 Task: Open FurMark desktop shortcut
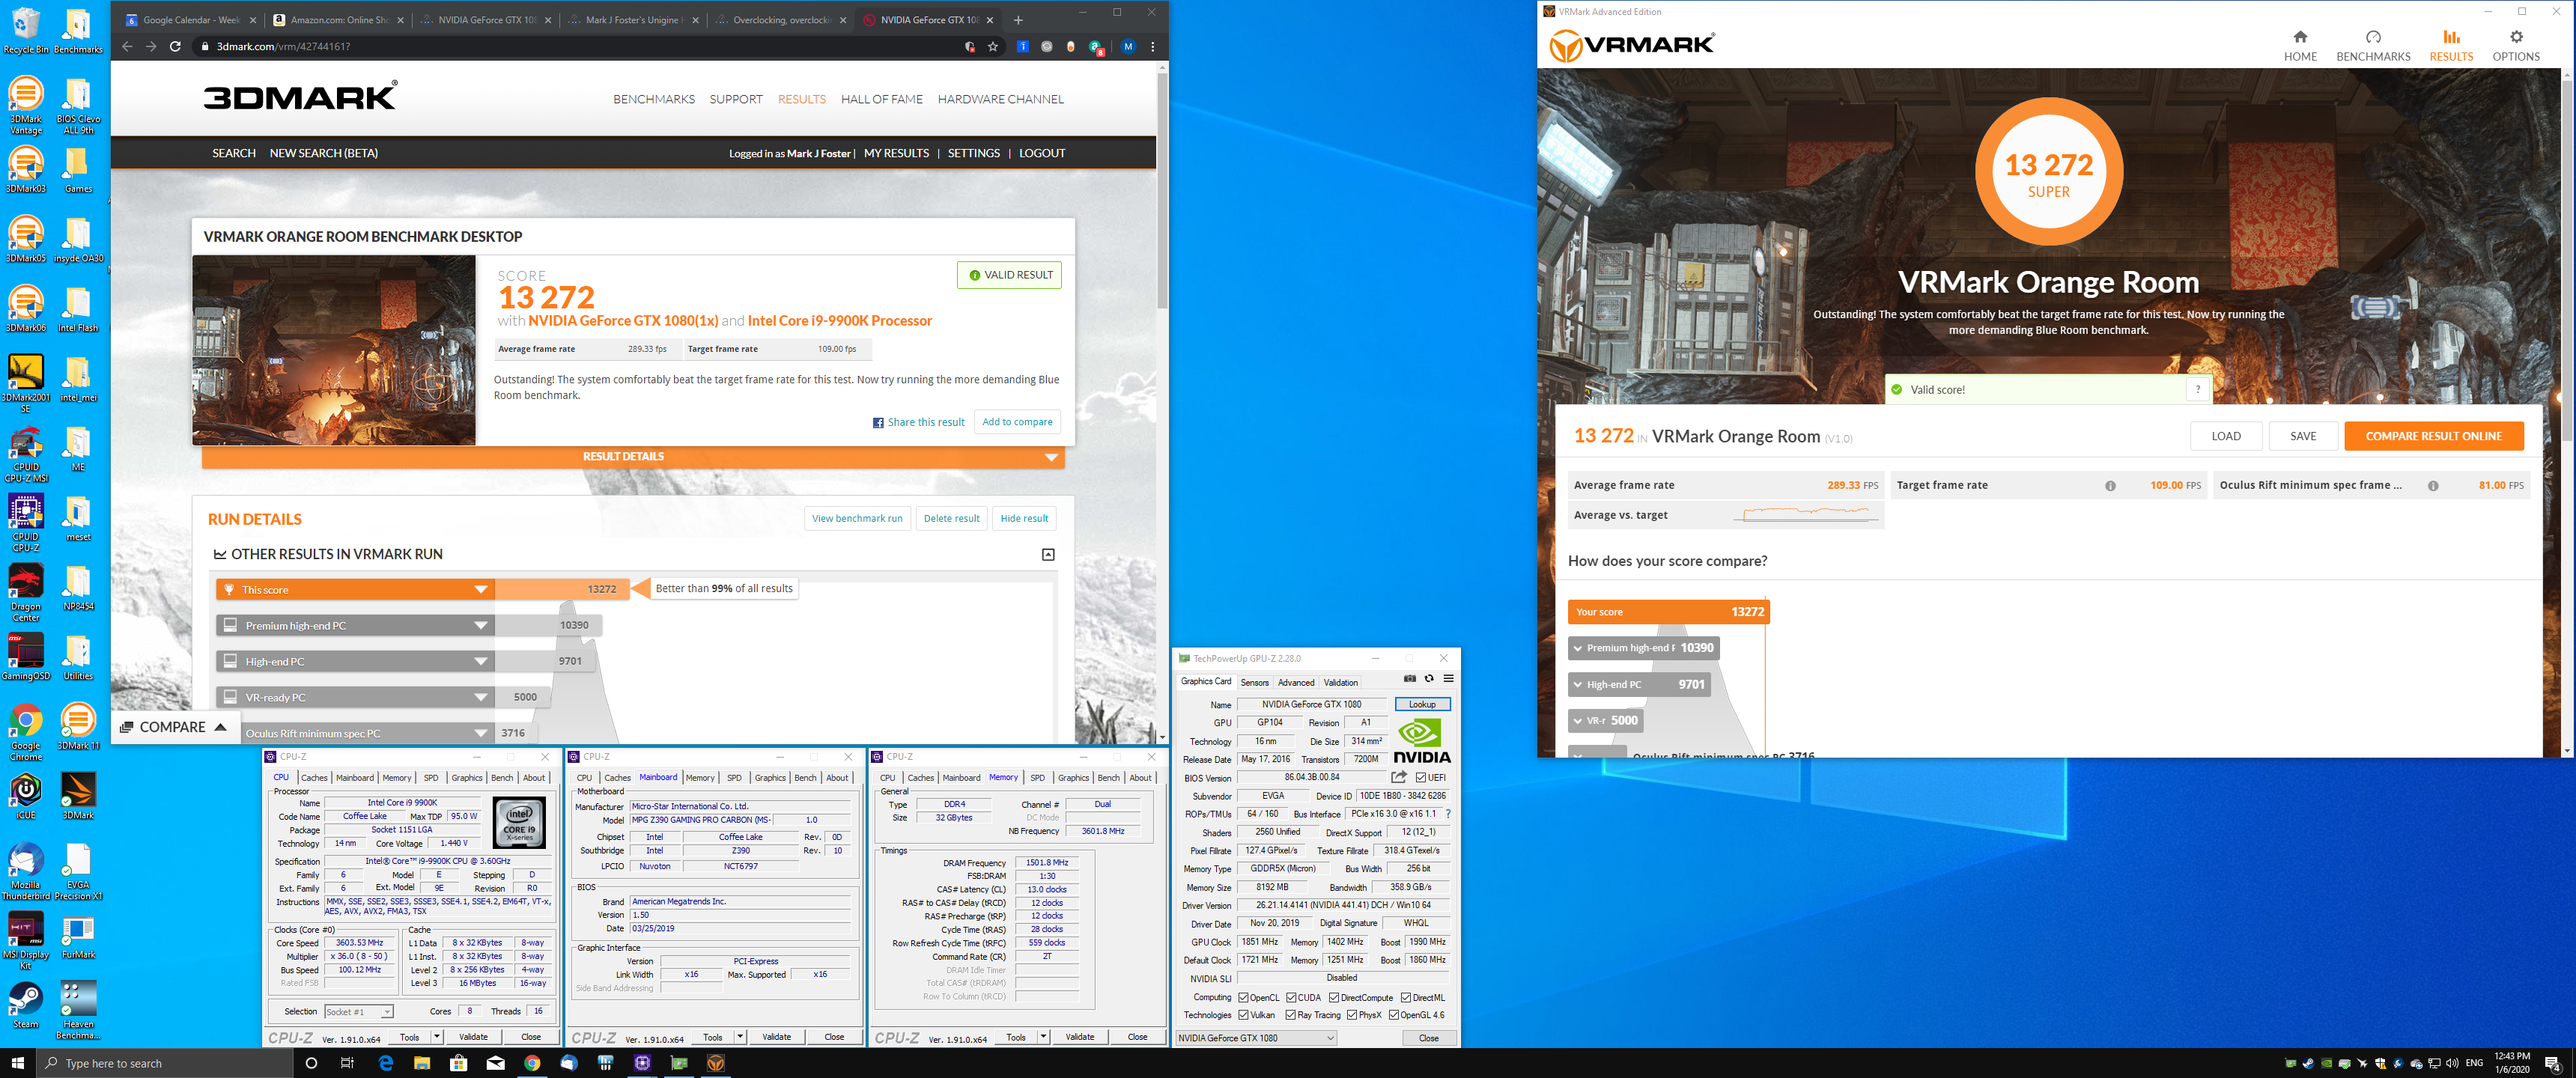coord(78,936)
